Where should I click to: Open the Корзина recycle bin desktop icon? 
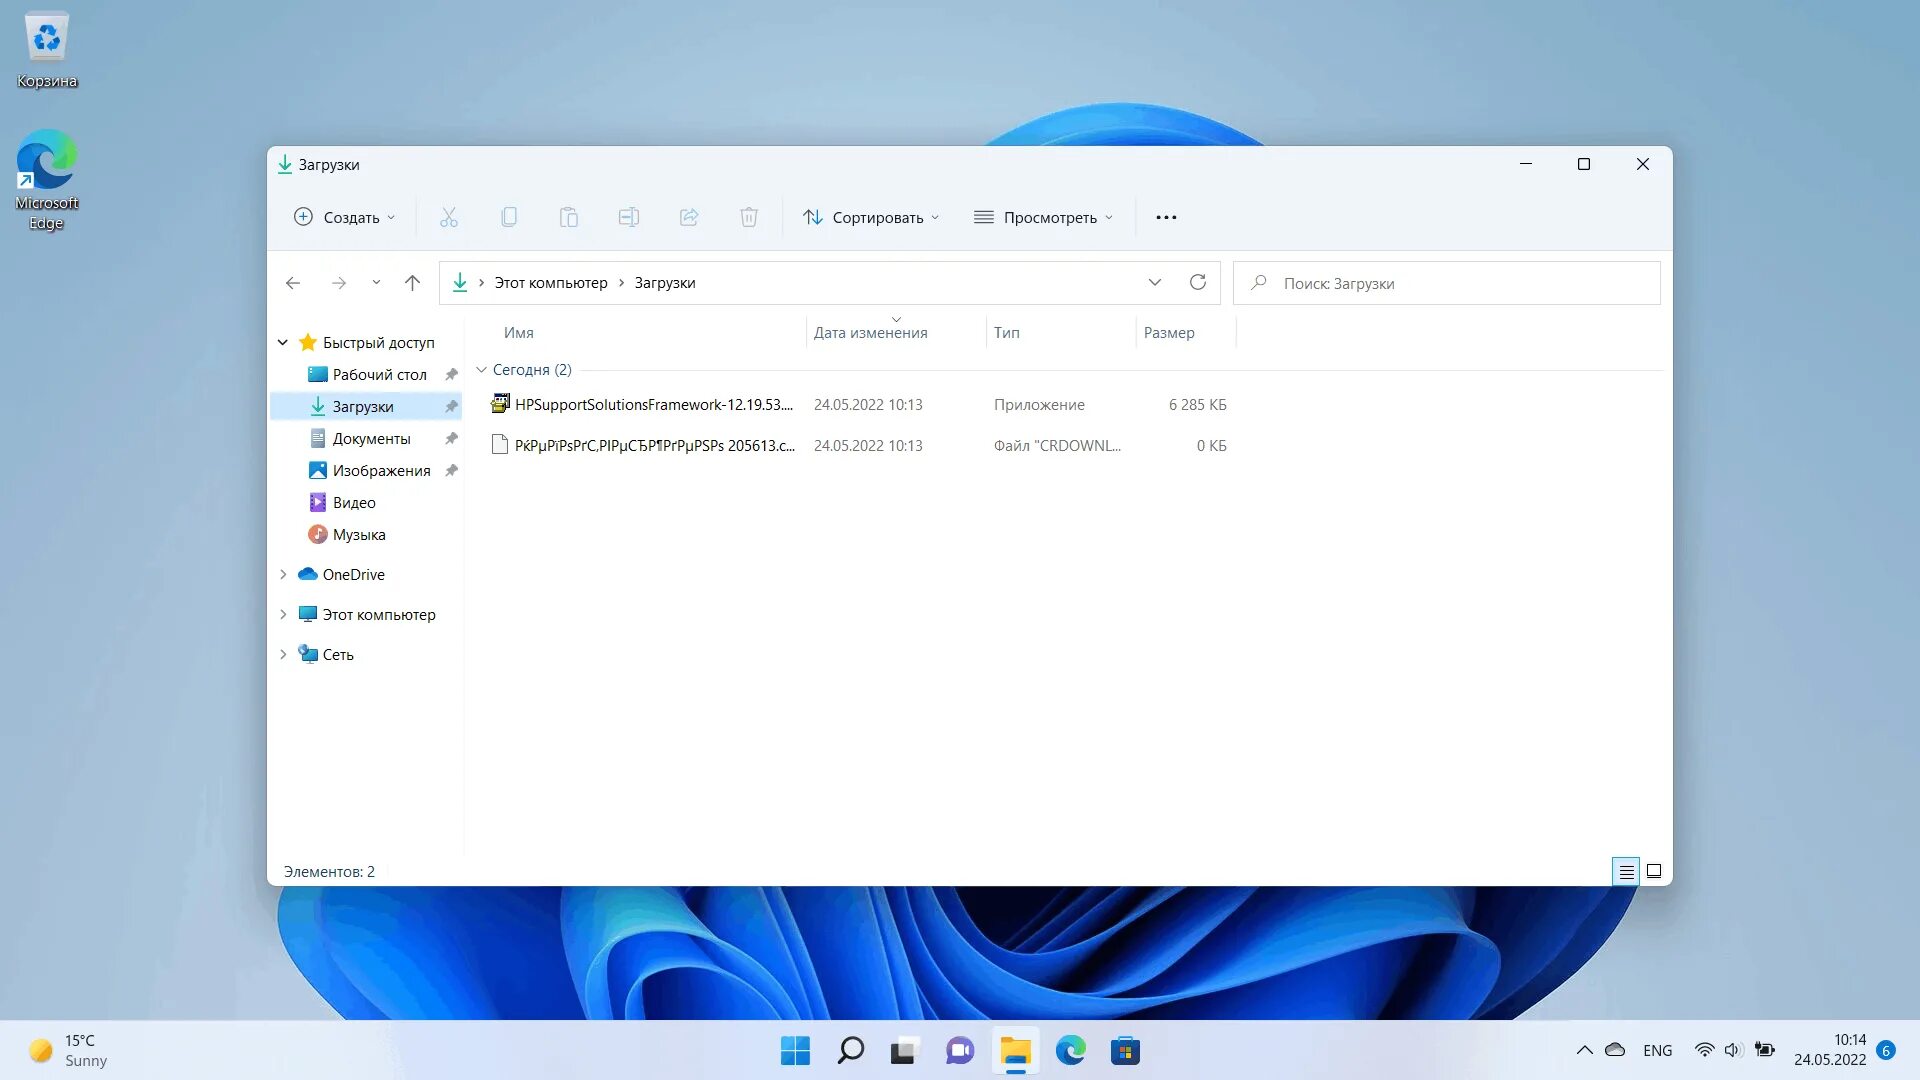[x=47, y=50]
